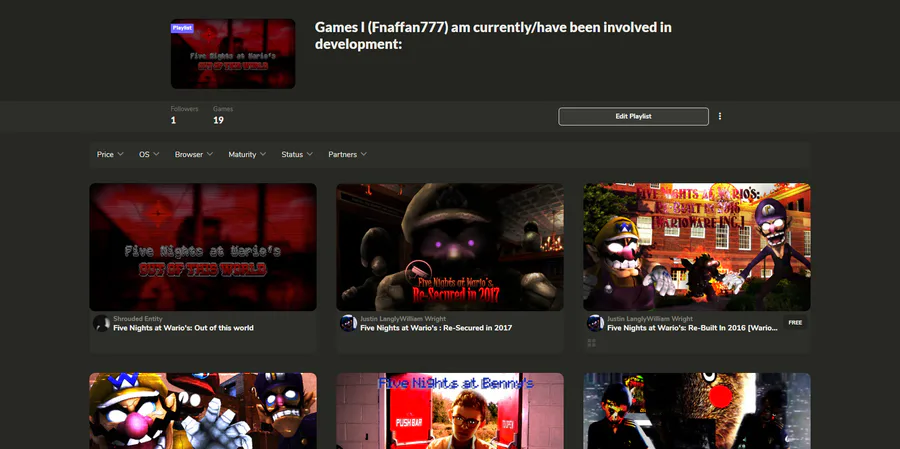Click the Out of This World game thumbnail
The image size is (900, 449).
[203, 247]
